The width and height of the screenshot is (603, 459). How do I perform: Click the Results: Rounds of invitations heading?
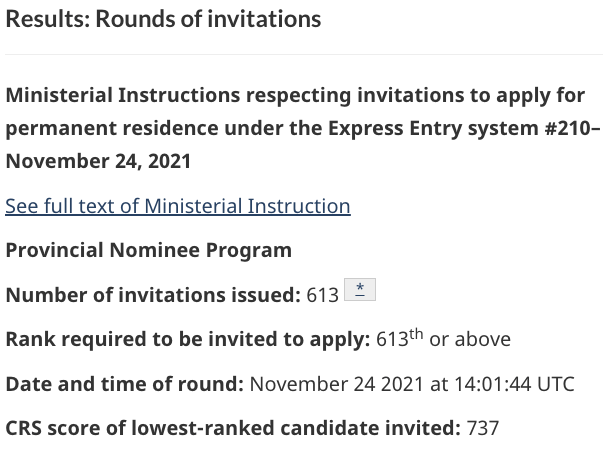(163, 19)
